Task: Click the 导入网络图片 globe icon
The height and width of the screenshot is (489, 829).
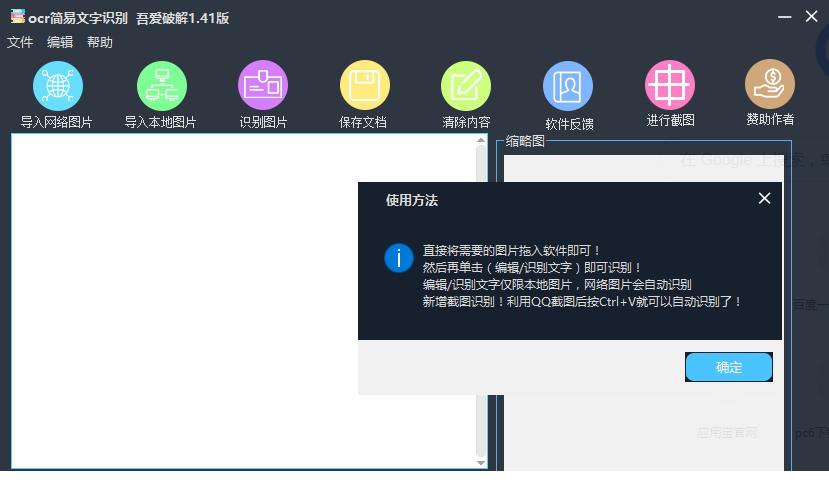Action: pyautogui.click(x=58, y=86)
